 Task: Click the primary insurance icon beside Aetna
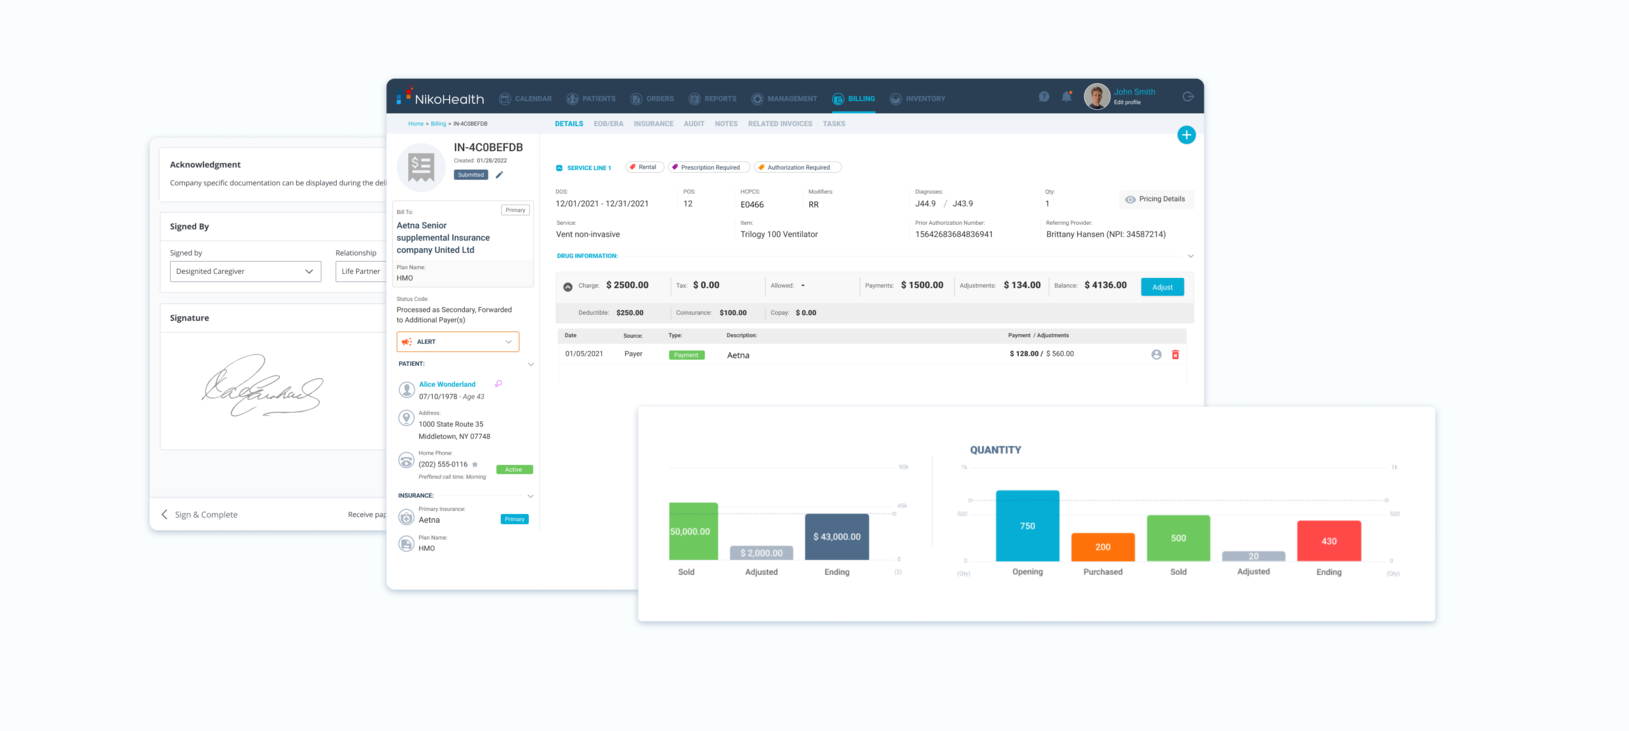point(406,517)
